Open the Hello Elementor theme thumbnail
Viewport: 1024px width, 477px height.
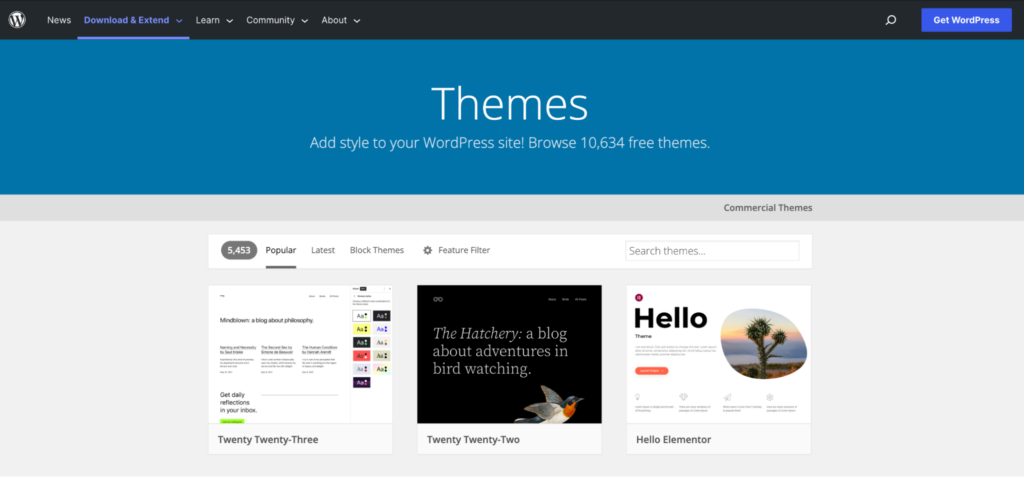point(718,354)
